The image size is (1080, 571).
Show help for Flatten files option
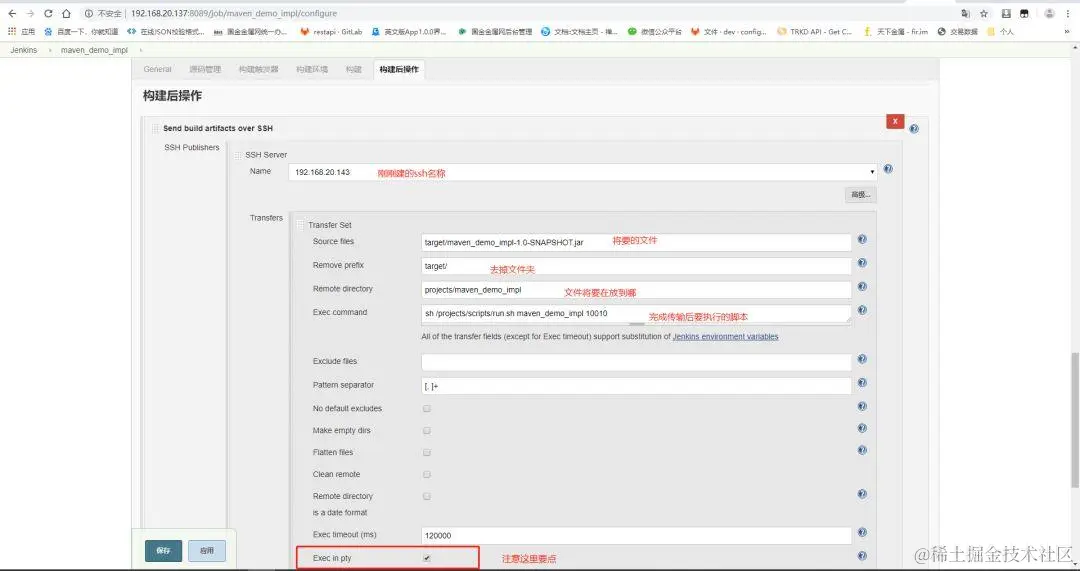862,450
